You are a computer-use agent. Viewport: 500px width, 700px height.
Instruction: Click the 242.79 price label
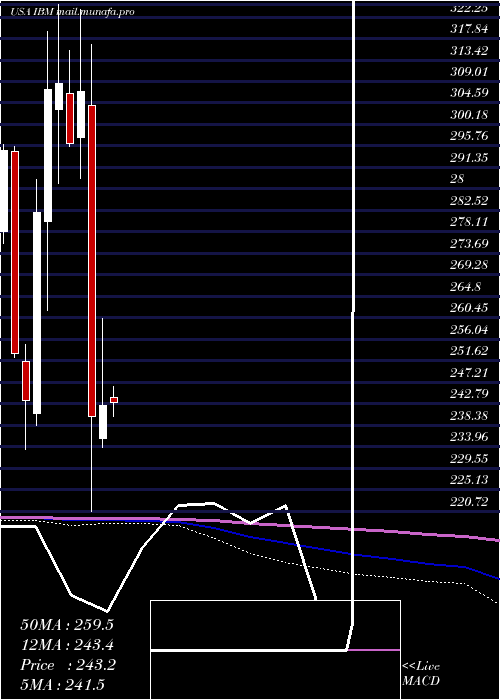point(469,394)
